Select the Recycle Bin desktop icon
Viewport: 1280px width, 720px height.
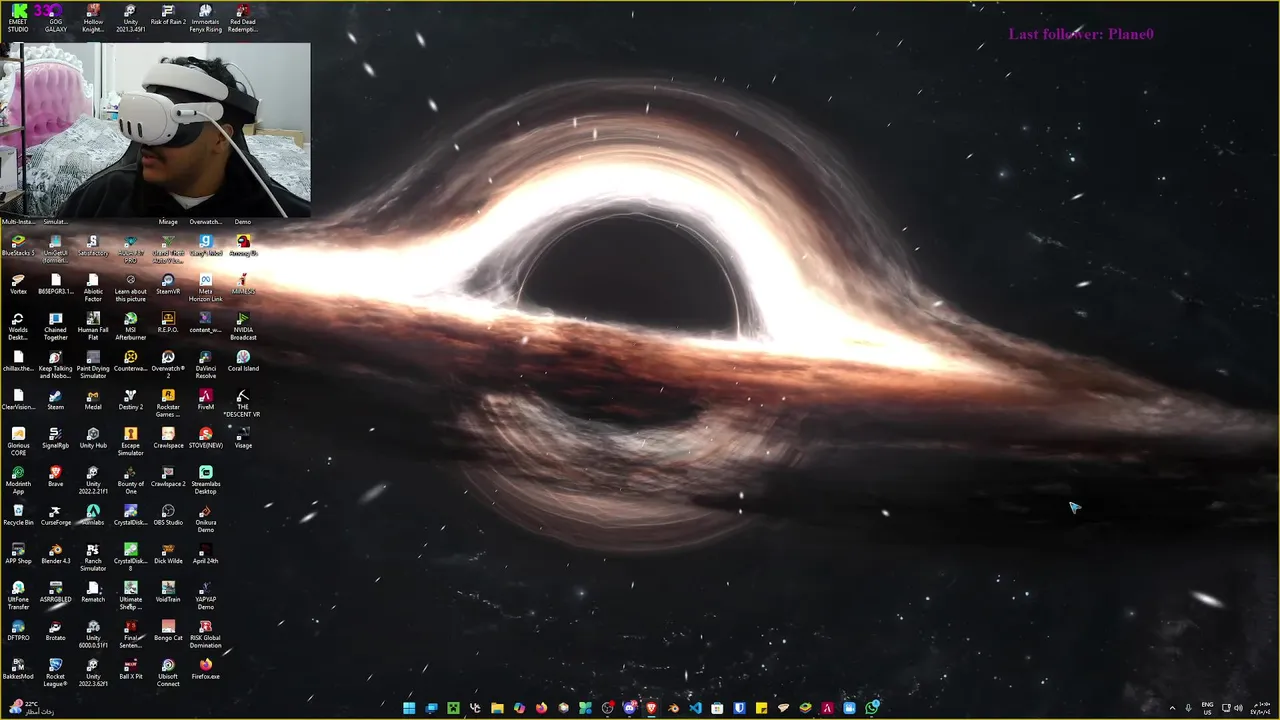pos(18,515)
